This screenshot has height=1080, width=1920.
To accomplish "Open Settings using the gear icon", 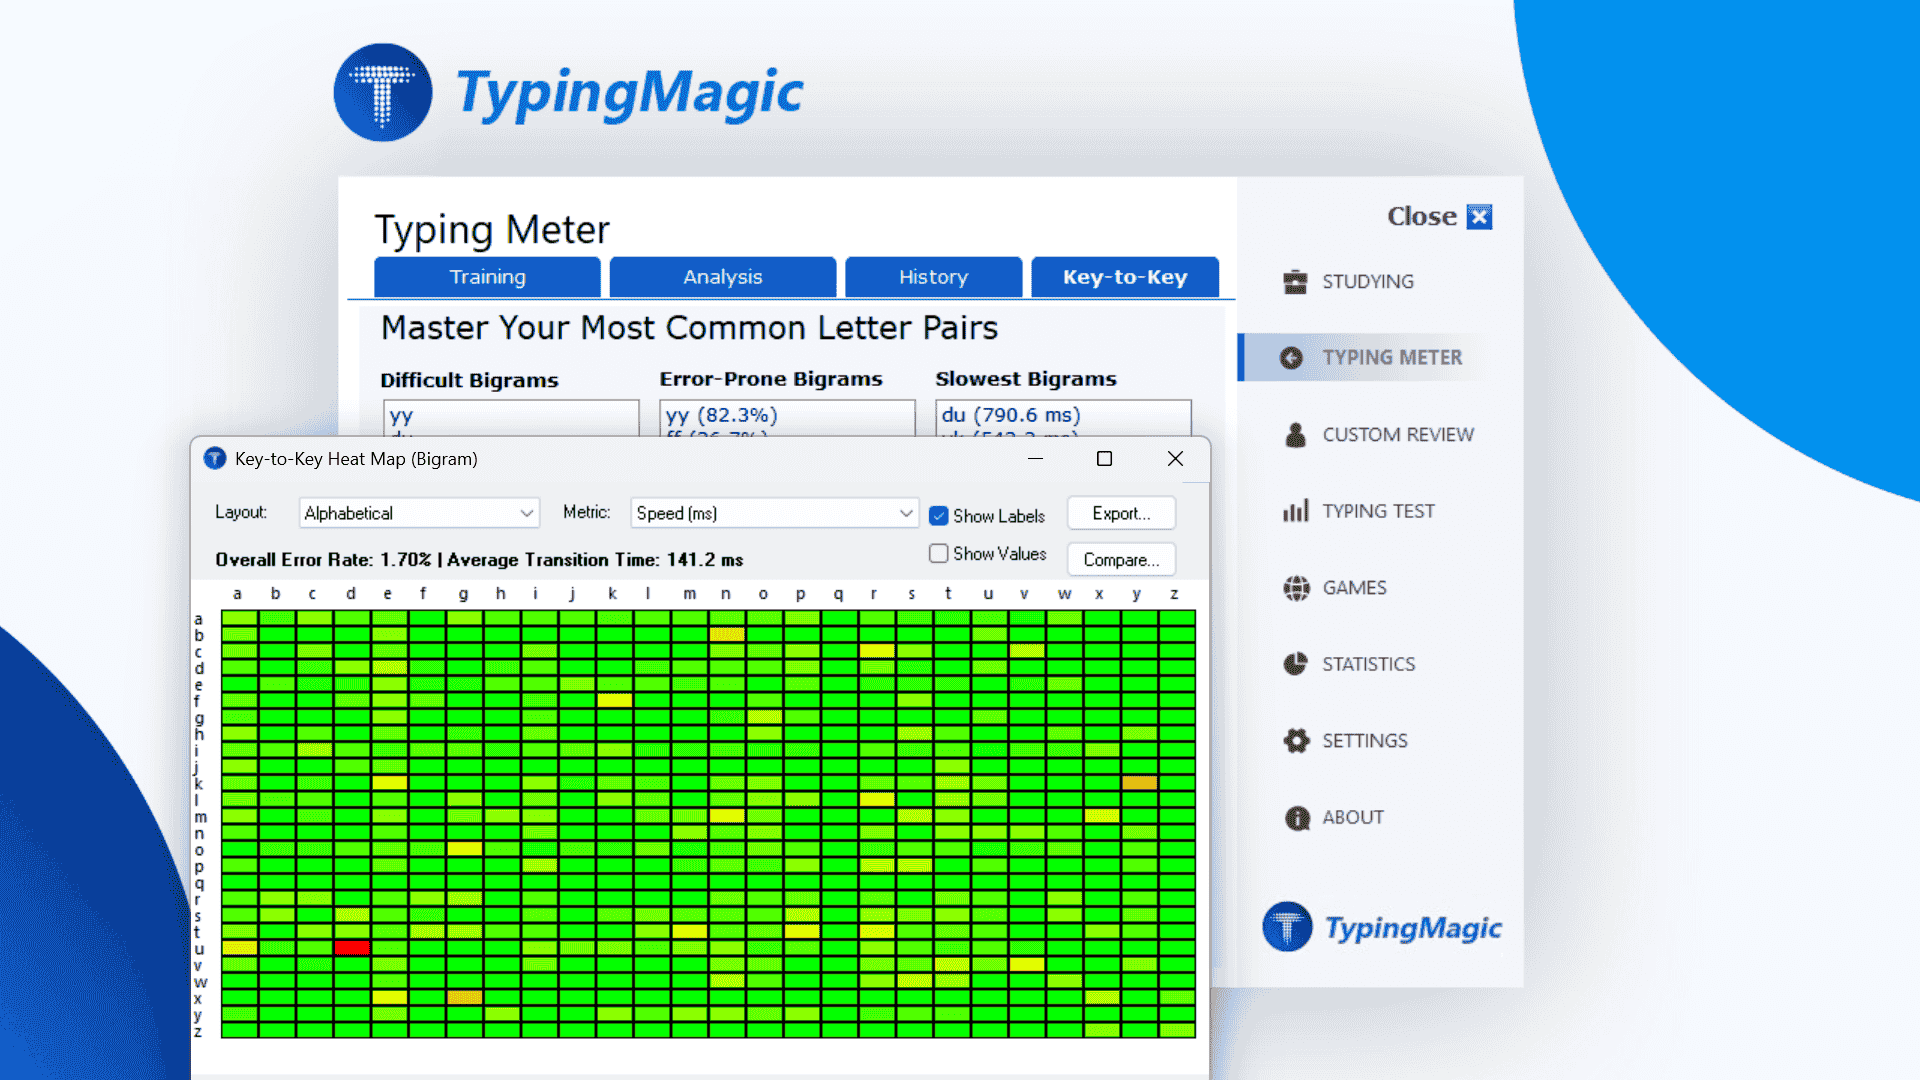I will pos(1296,740).
